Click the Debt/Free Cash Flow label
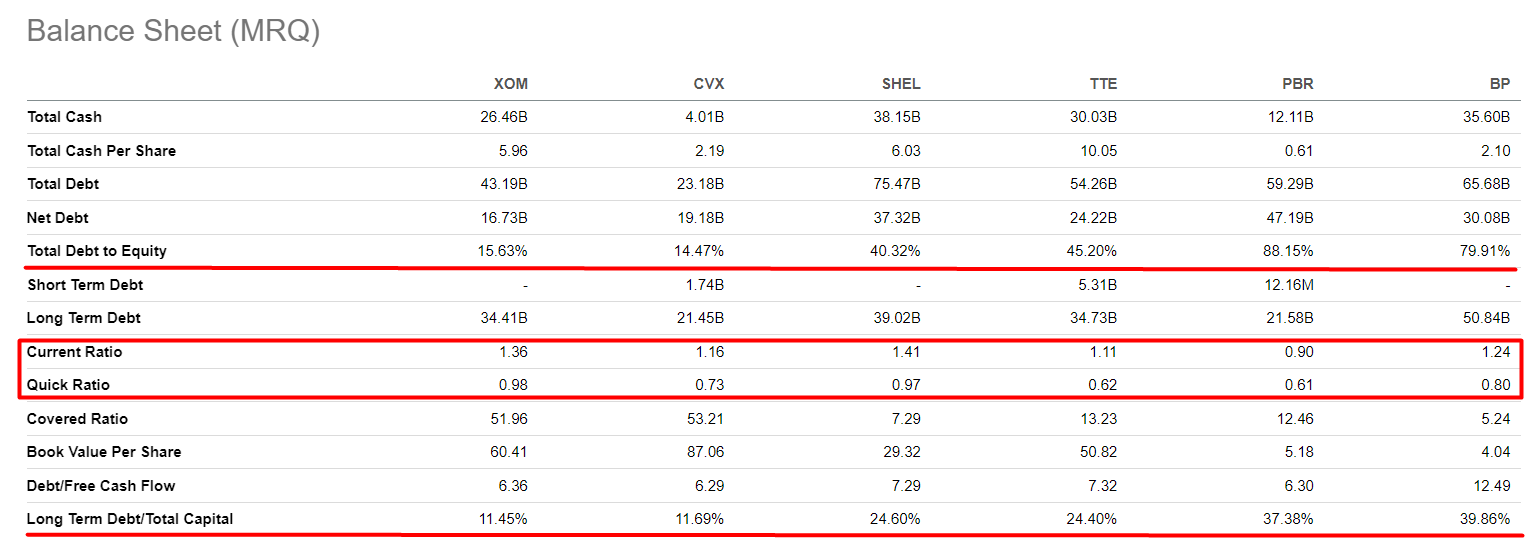Screen dimensions: 1536x552 tap(101, 486)
